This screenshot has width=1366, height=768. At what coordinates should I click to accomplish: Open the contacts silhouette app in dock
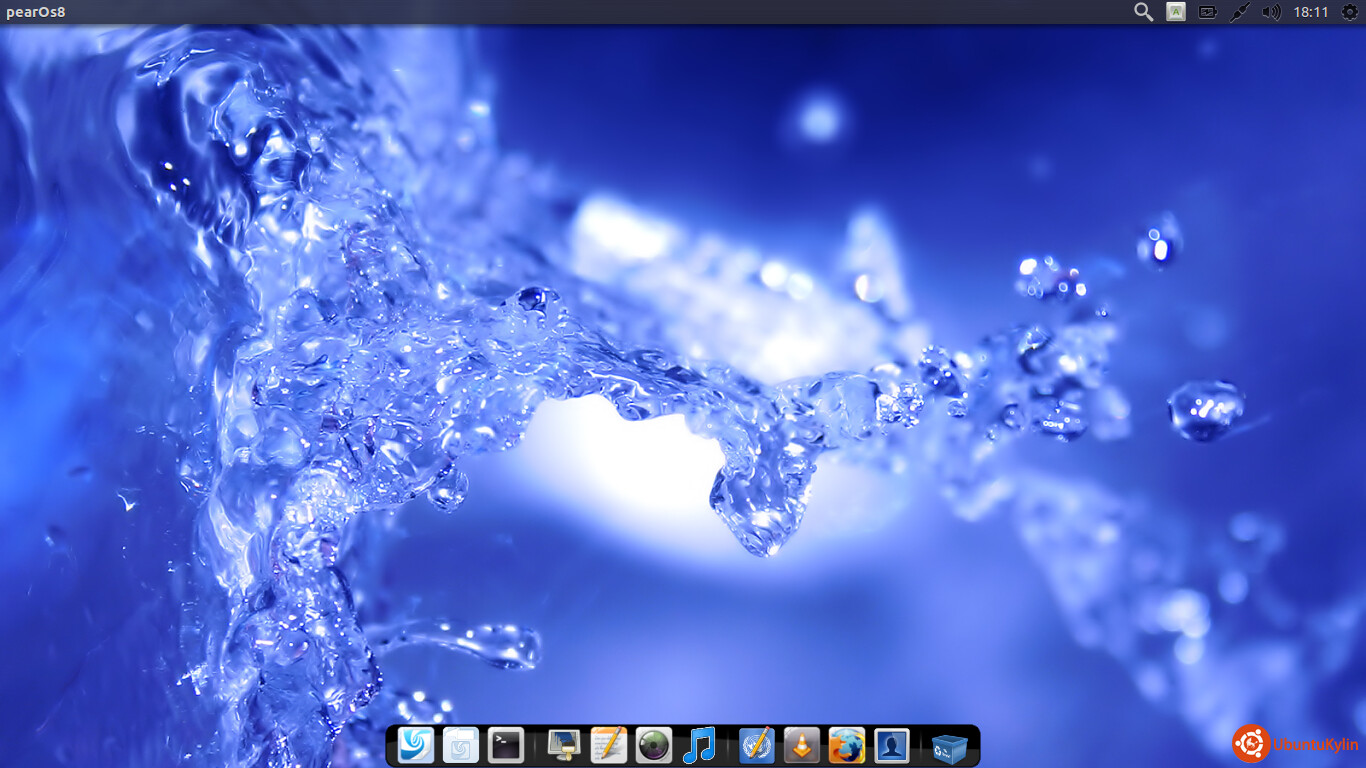tap(891, 746)
